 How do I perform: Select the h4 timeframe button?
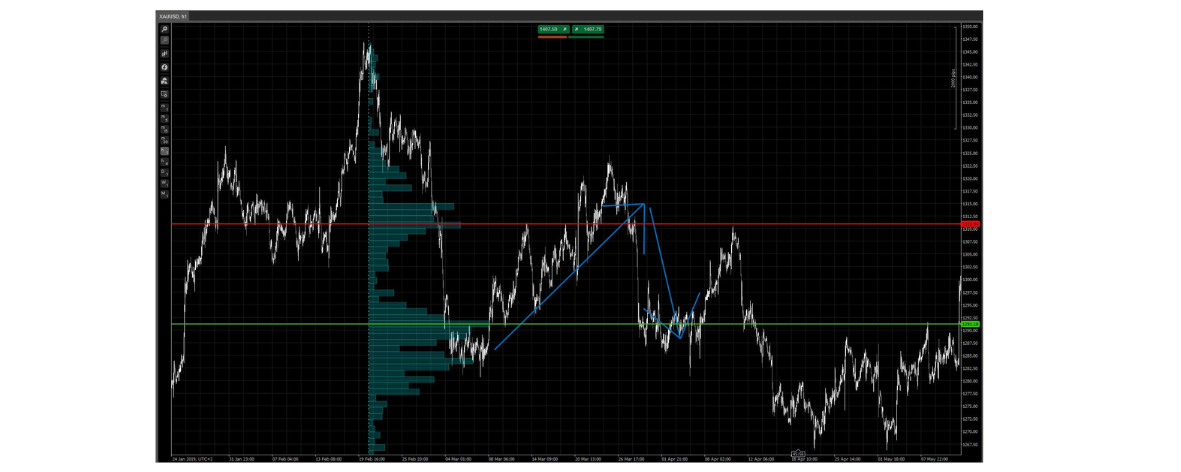pos(164,161)
